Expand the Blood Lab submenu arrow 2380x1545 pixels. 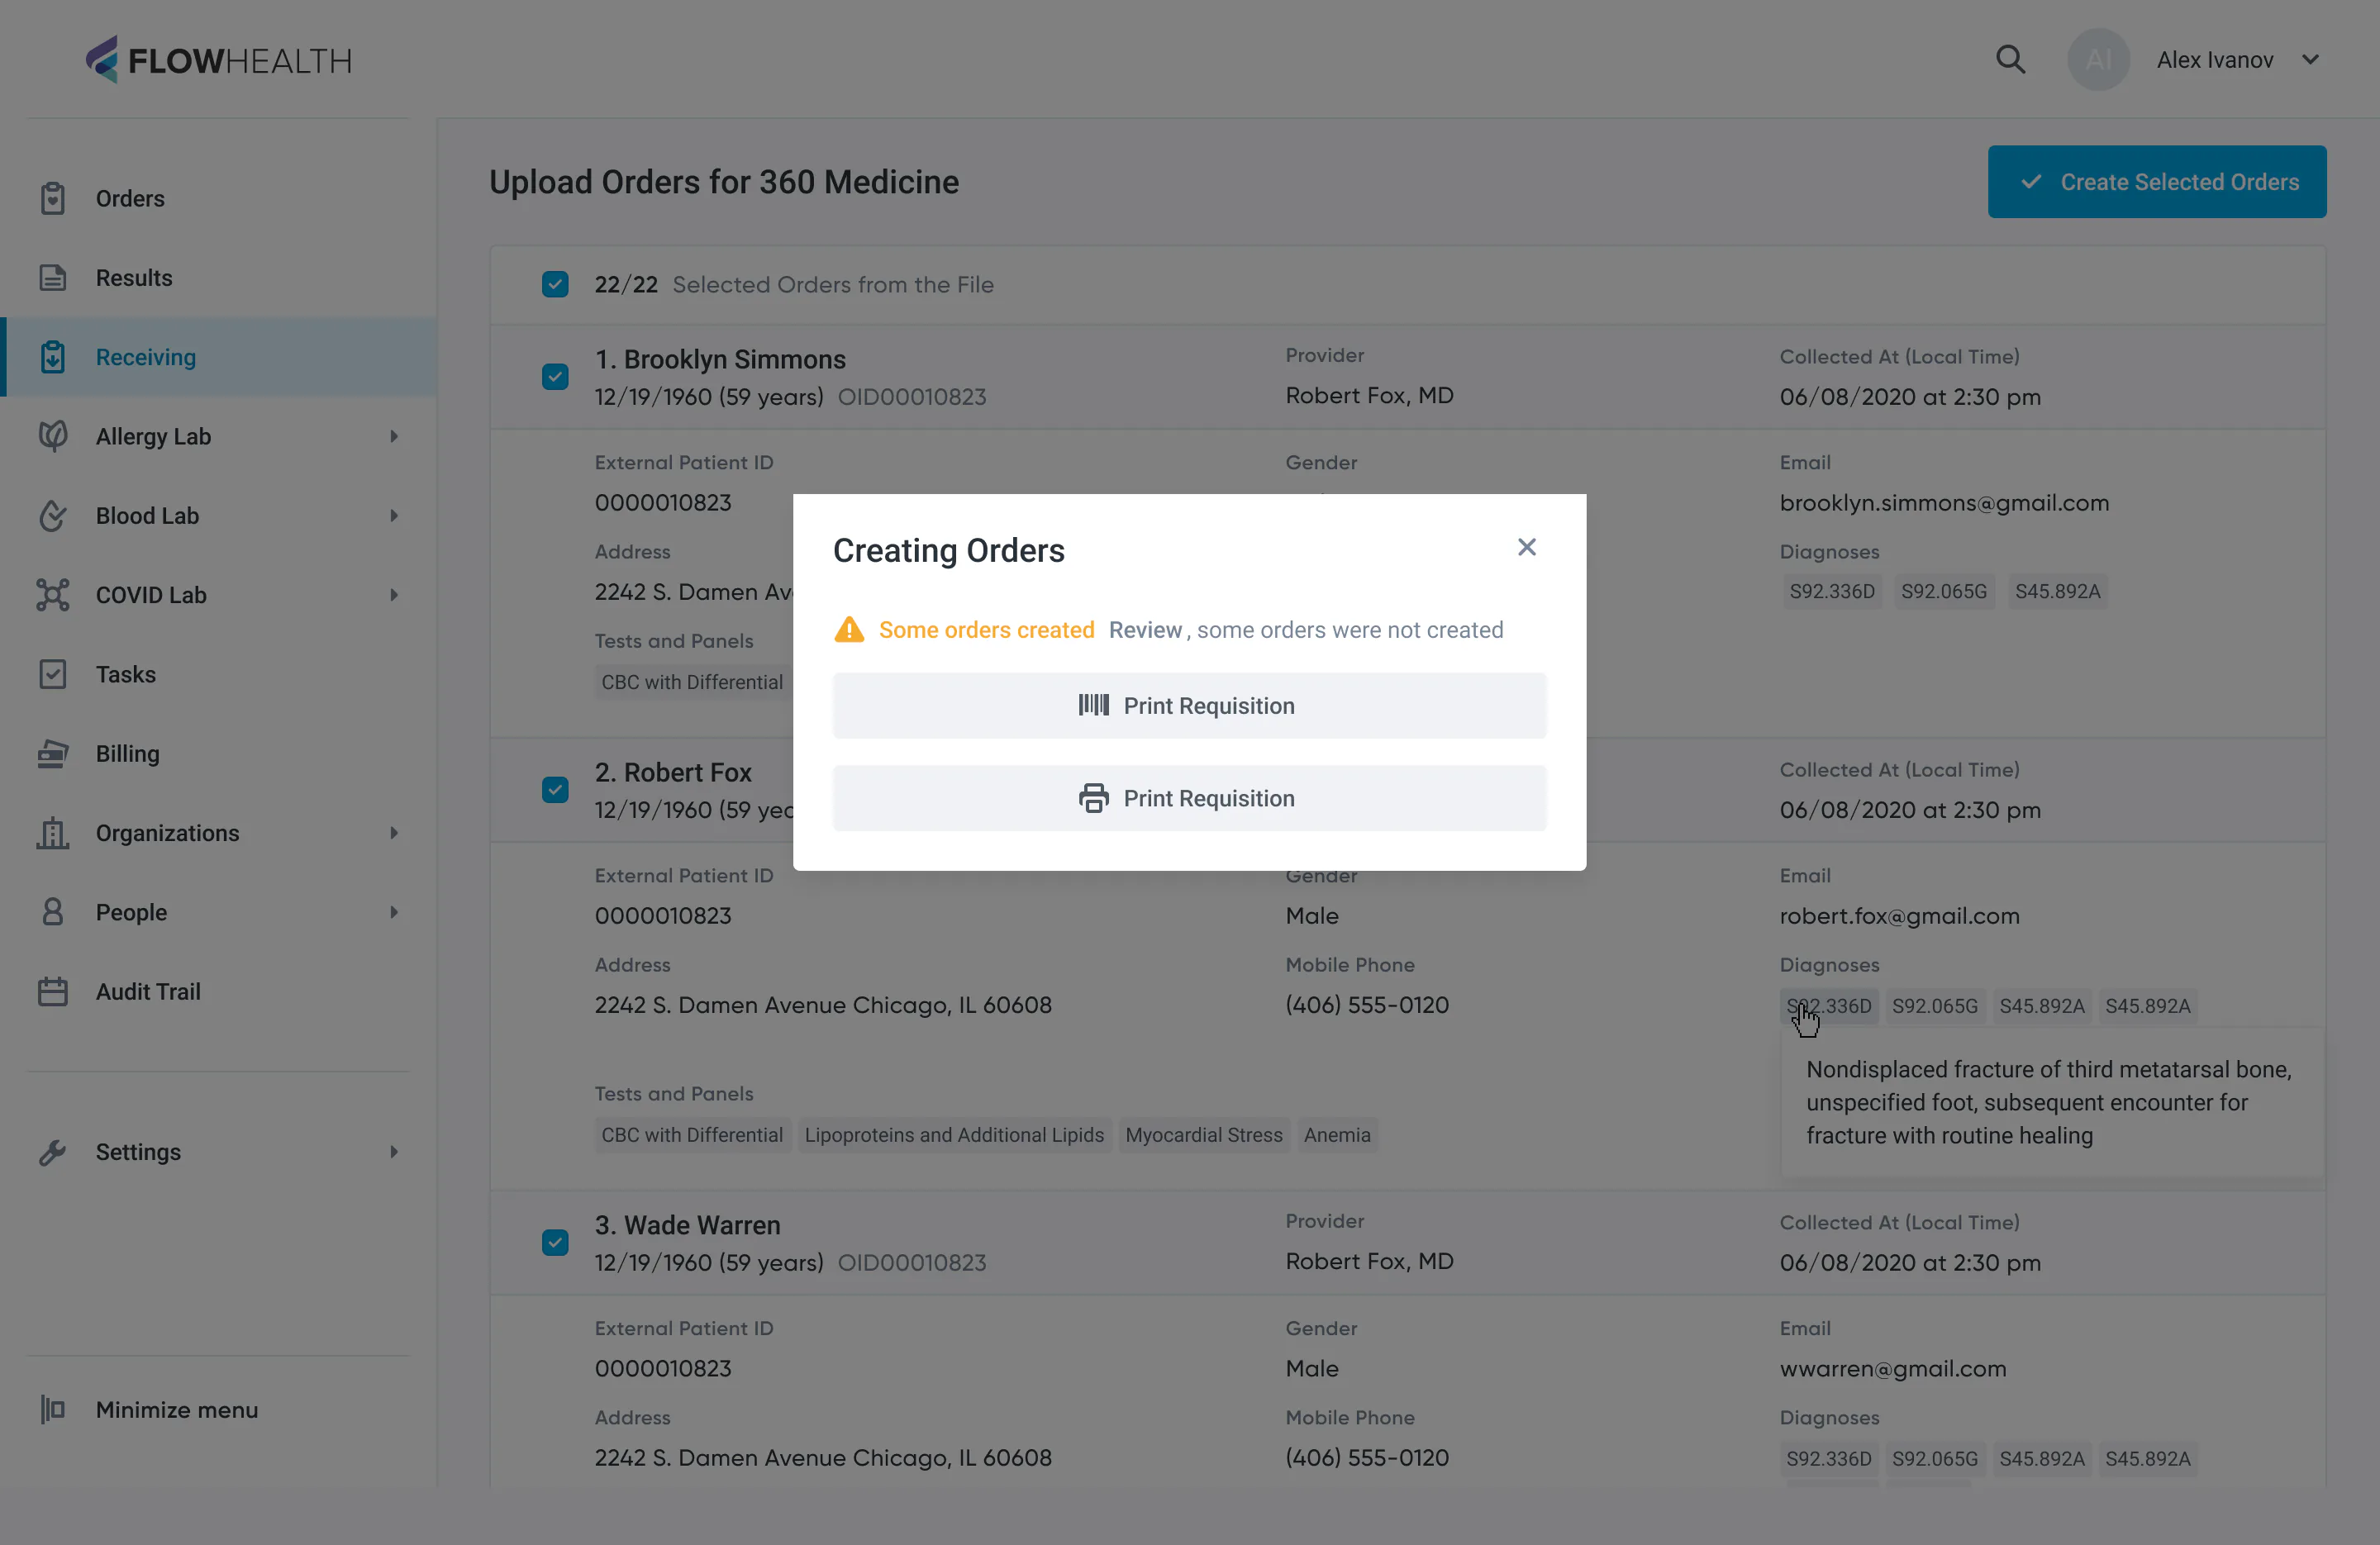[394, 516]
